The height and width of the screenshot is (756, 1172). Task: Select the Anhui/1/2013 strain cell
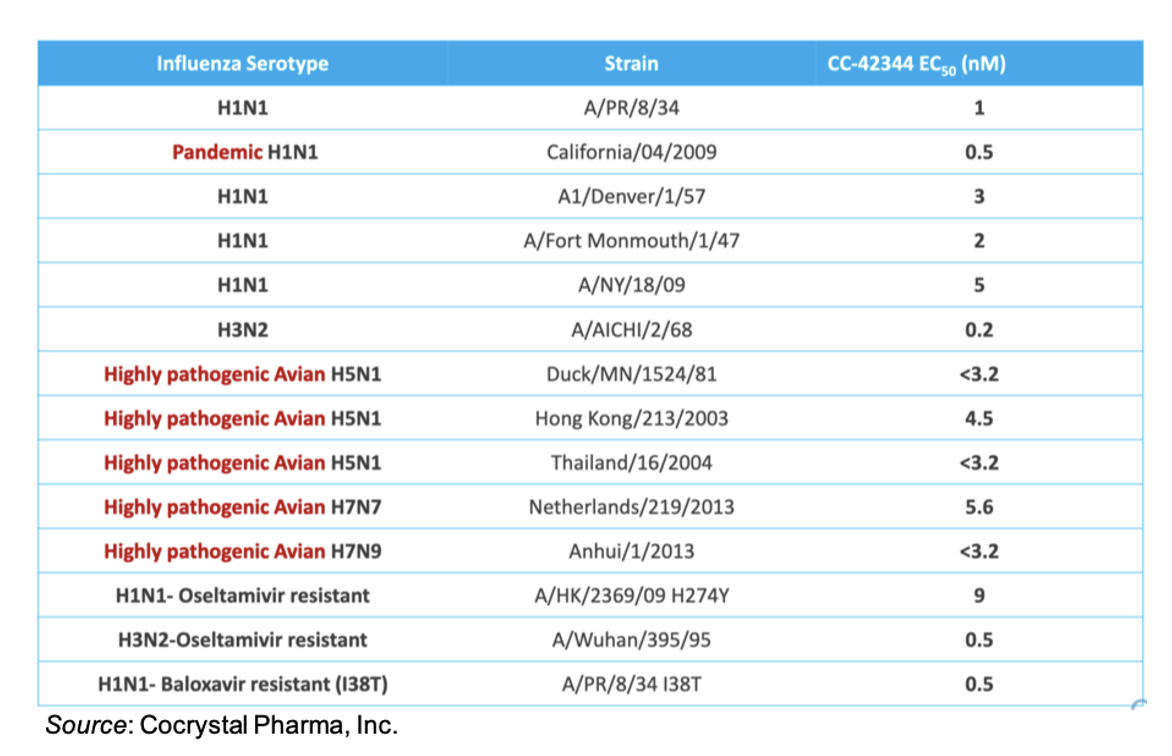[x=631, y=551]
